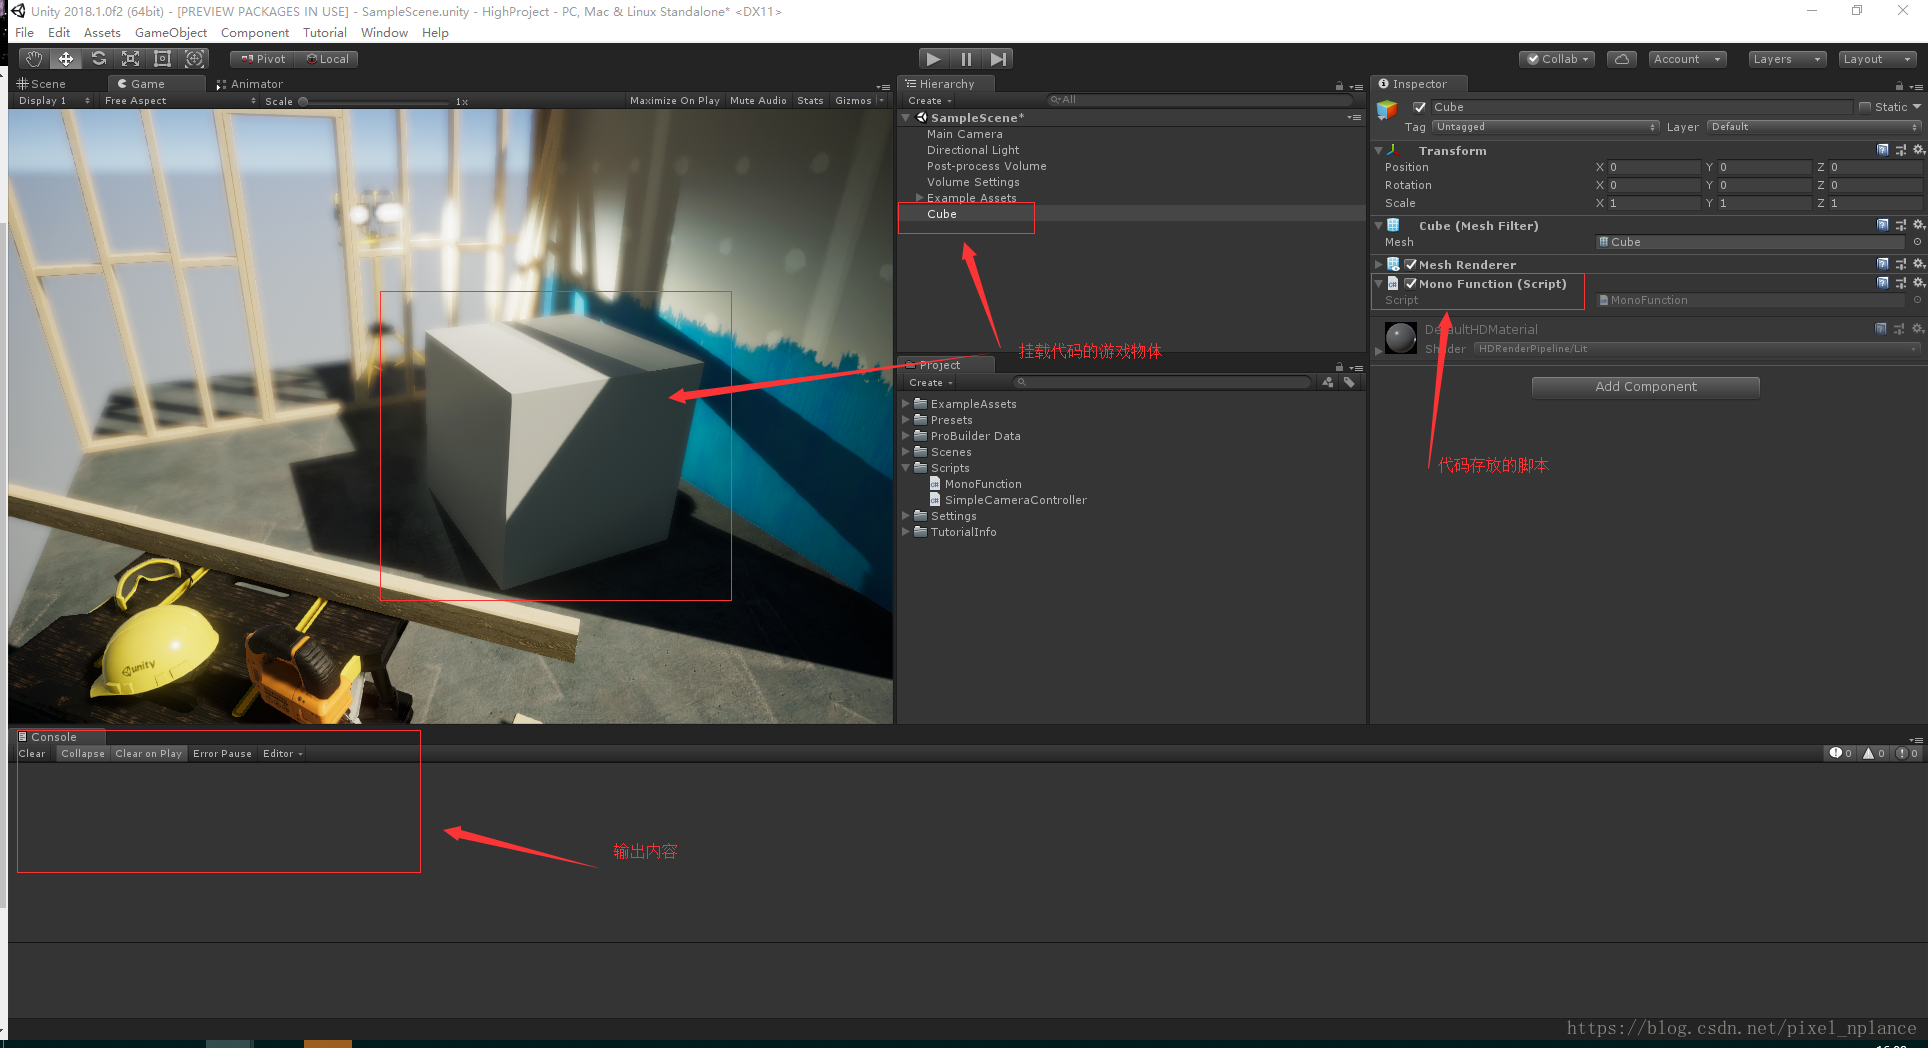Open the Component menu

click(x=255, y=33)
